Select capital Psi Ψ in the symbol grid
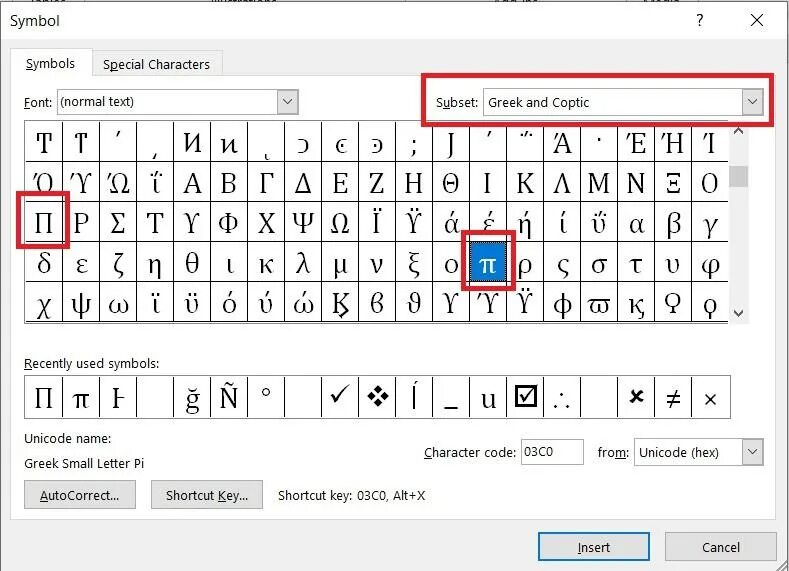 303,222
